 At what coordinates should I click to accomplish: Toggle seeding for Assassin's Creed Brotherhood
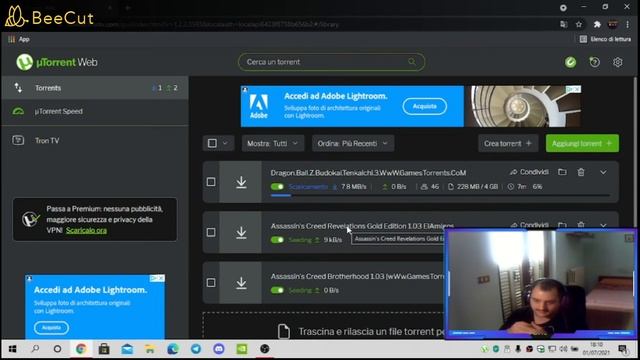point(277,290)
